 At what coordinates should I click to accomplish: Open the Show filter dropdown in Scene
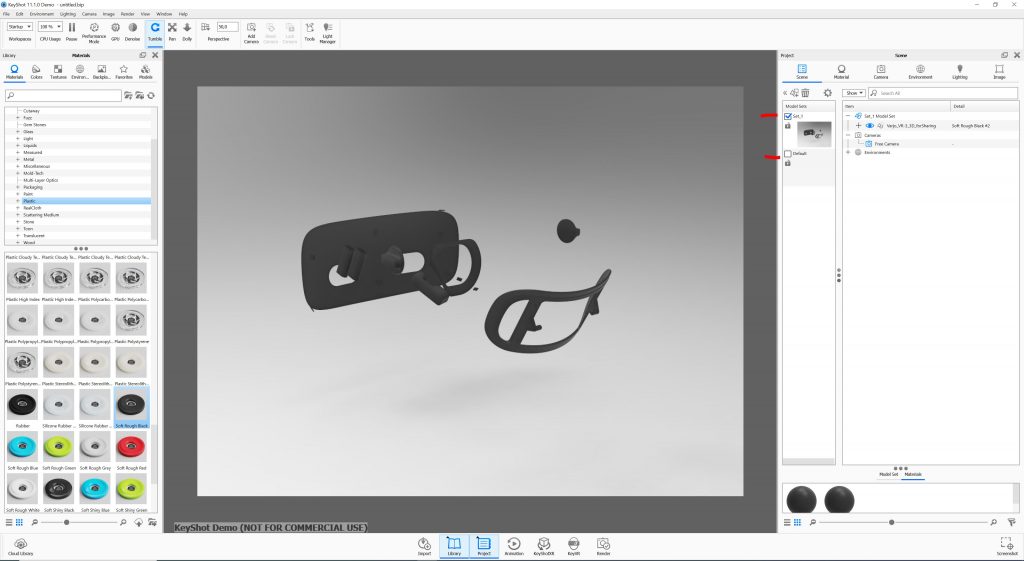[855, 93]
